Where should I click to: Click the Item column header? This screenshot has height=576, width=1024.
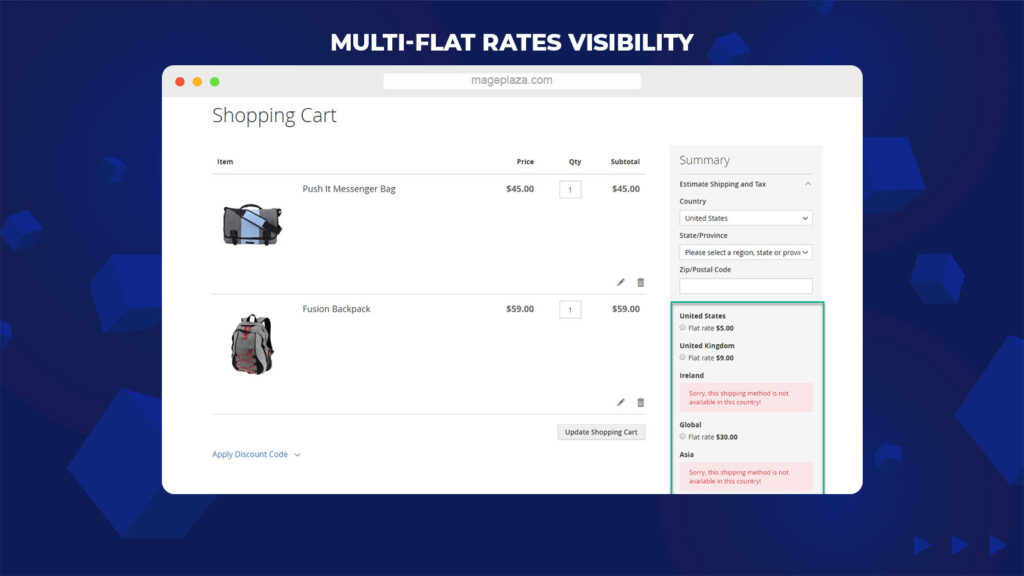coord(225,161)
